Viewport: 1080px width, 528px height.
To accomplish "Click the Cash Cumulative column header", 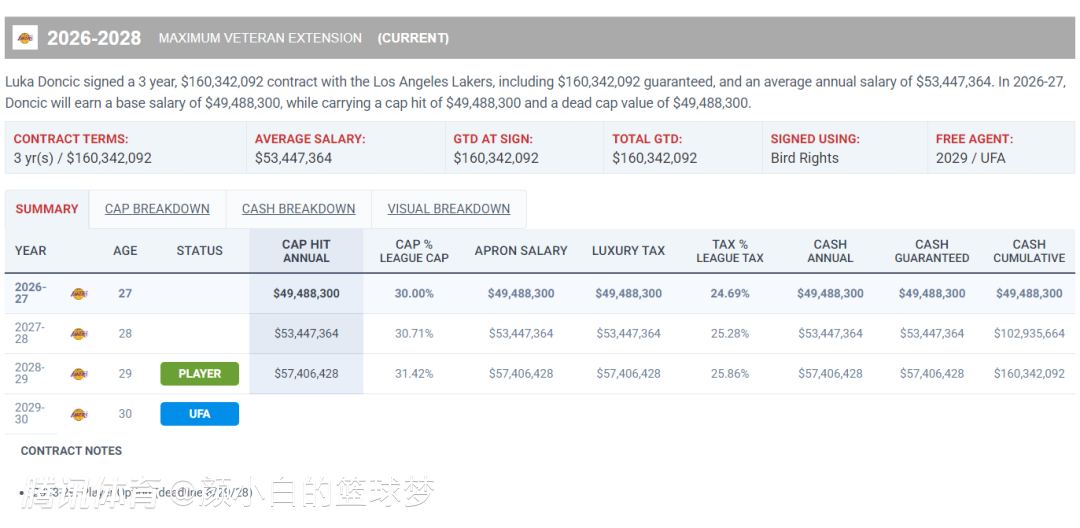I will point(1029,251).
